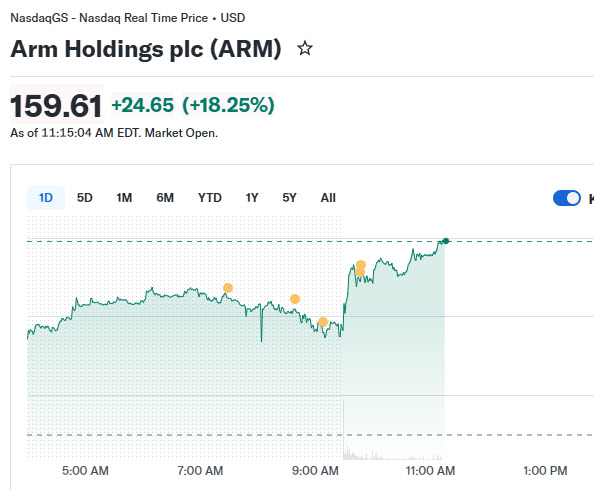The image size is (594, 490).
Task: Show the All time chart range
Action: (328, 198)
